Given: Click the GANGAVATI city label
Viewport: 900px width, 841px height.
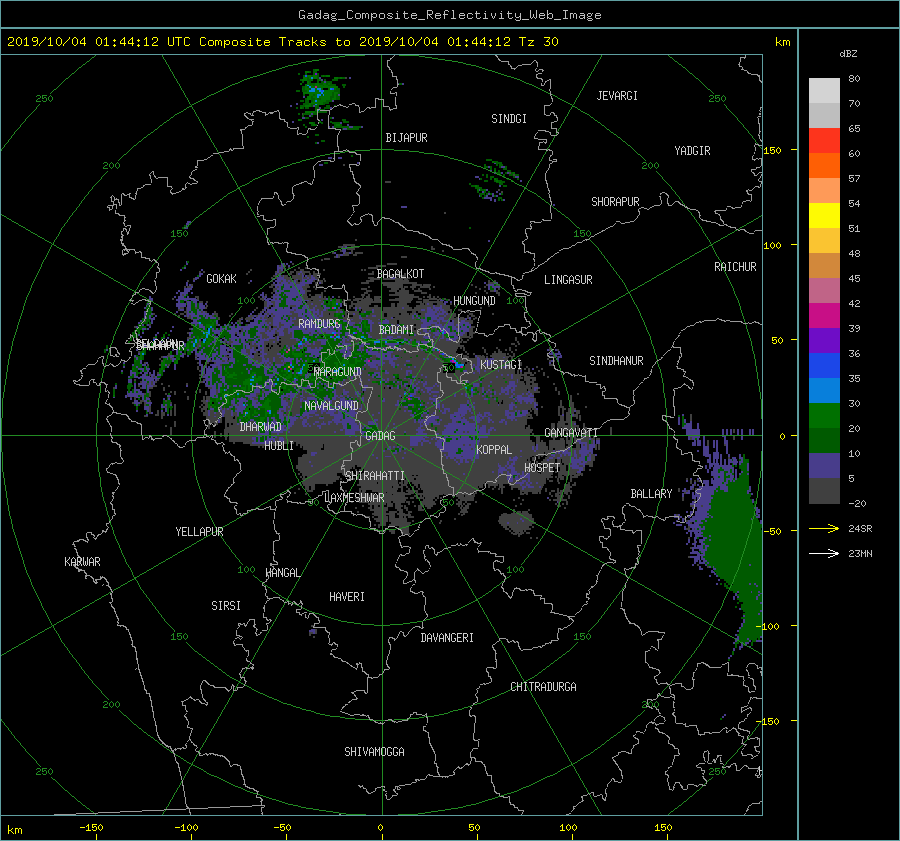Looking at the screenshot, I should [571, 432].
